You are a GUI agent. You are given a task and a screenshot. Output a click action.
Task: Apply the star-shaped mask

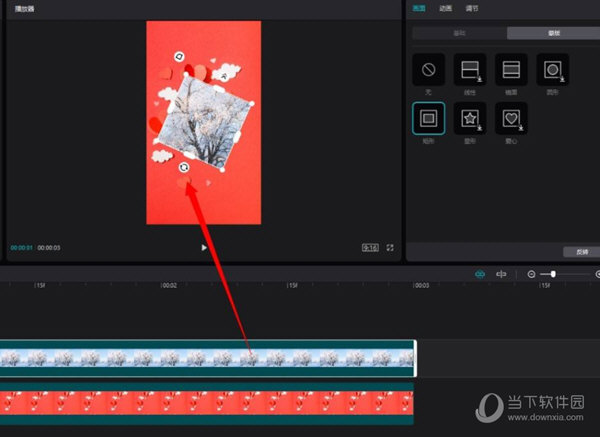point(470,119)
